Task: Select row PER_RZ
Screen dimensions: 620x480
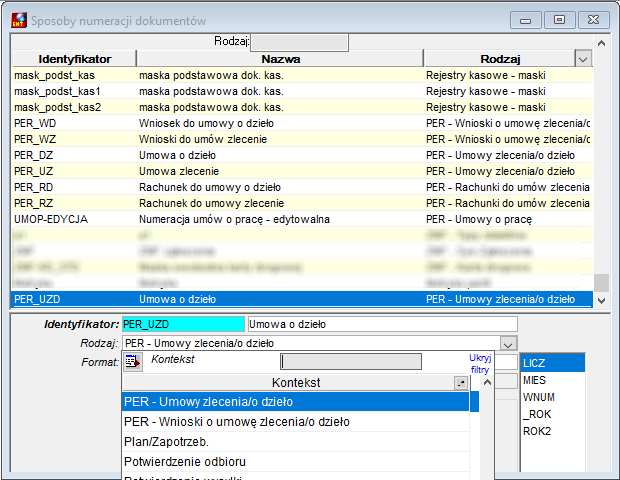Action: [x=302, y=203]
